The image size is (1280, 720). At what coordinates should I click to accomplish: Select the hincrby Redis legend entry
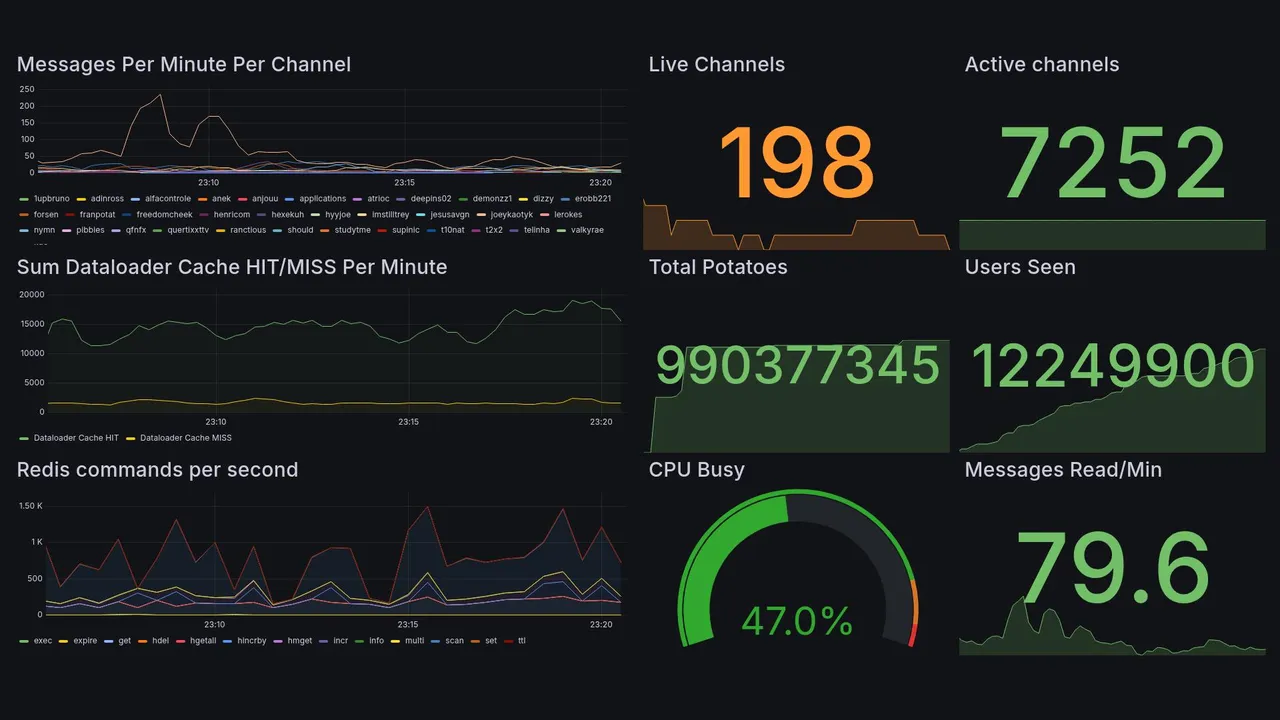point(245,640)
